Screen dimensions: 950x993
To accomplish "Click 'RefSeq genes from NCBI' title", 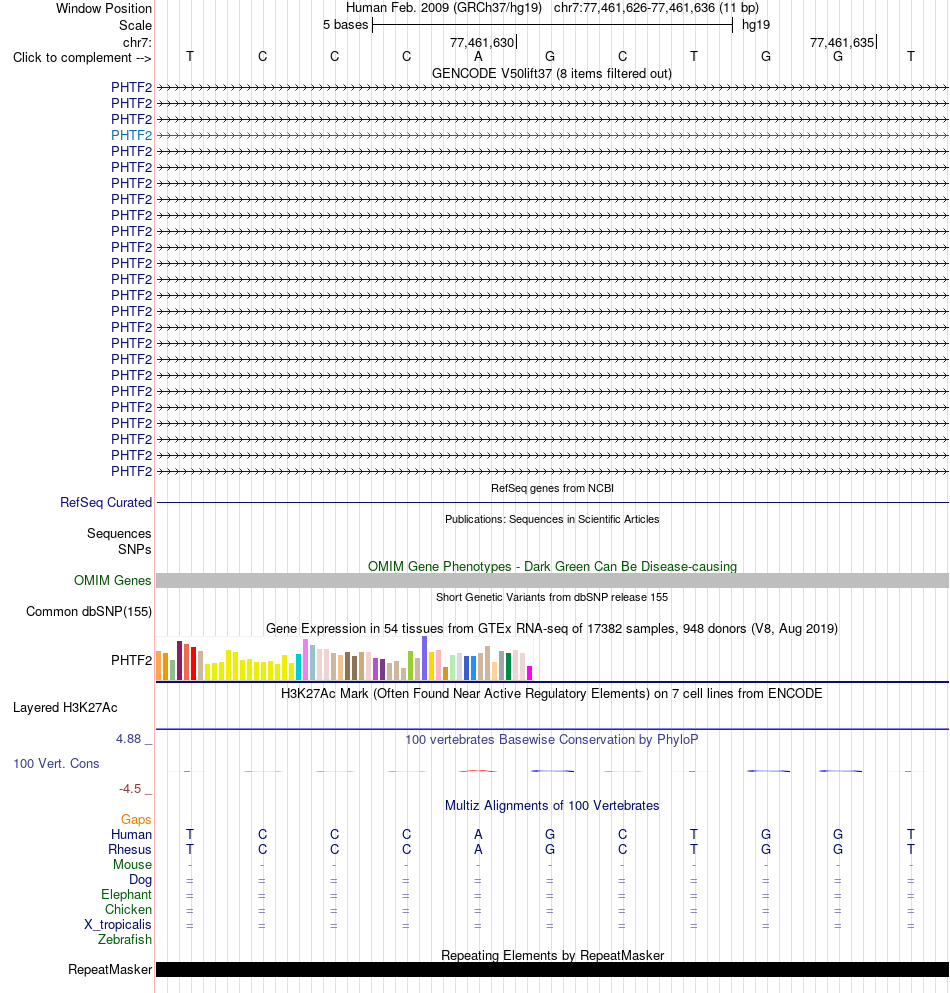I will click(552, 488).
